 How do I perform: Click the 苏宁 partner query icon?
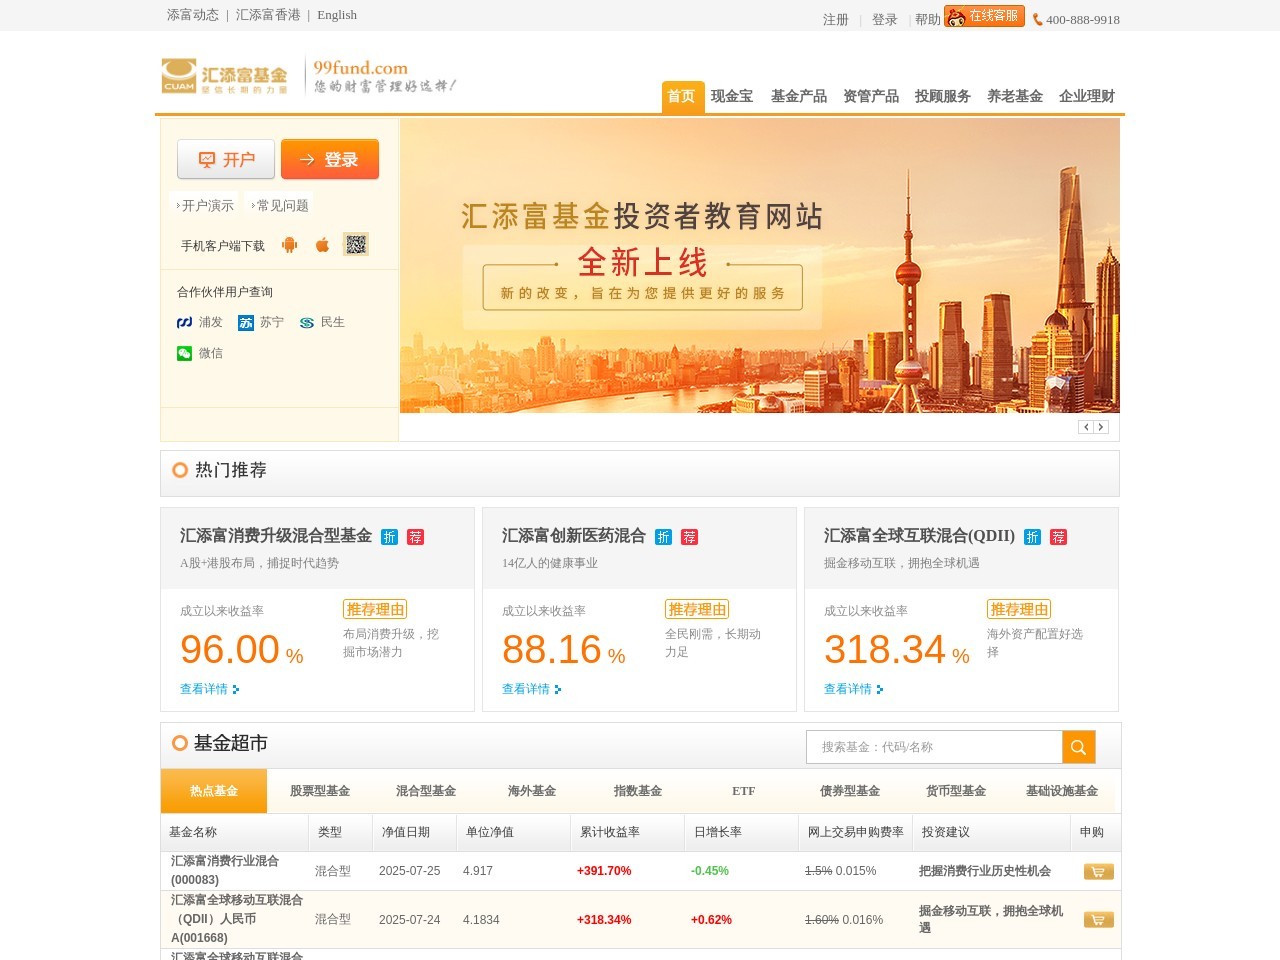pos(246,322)
